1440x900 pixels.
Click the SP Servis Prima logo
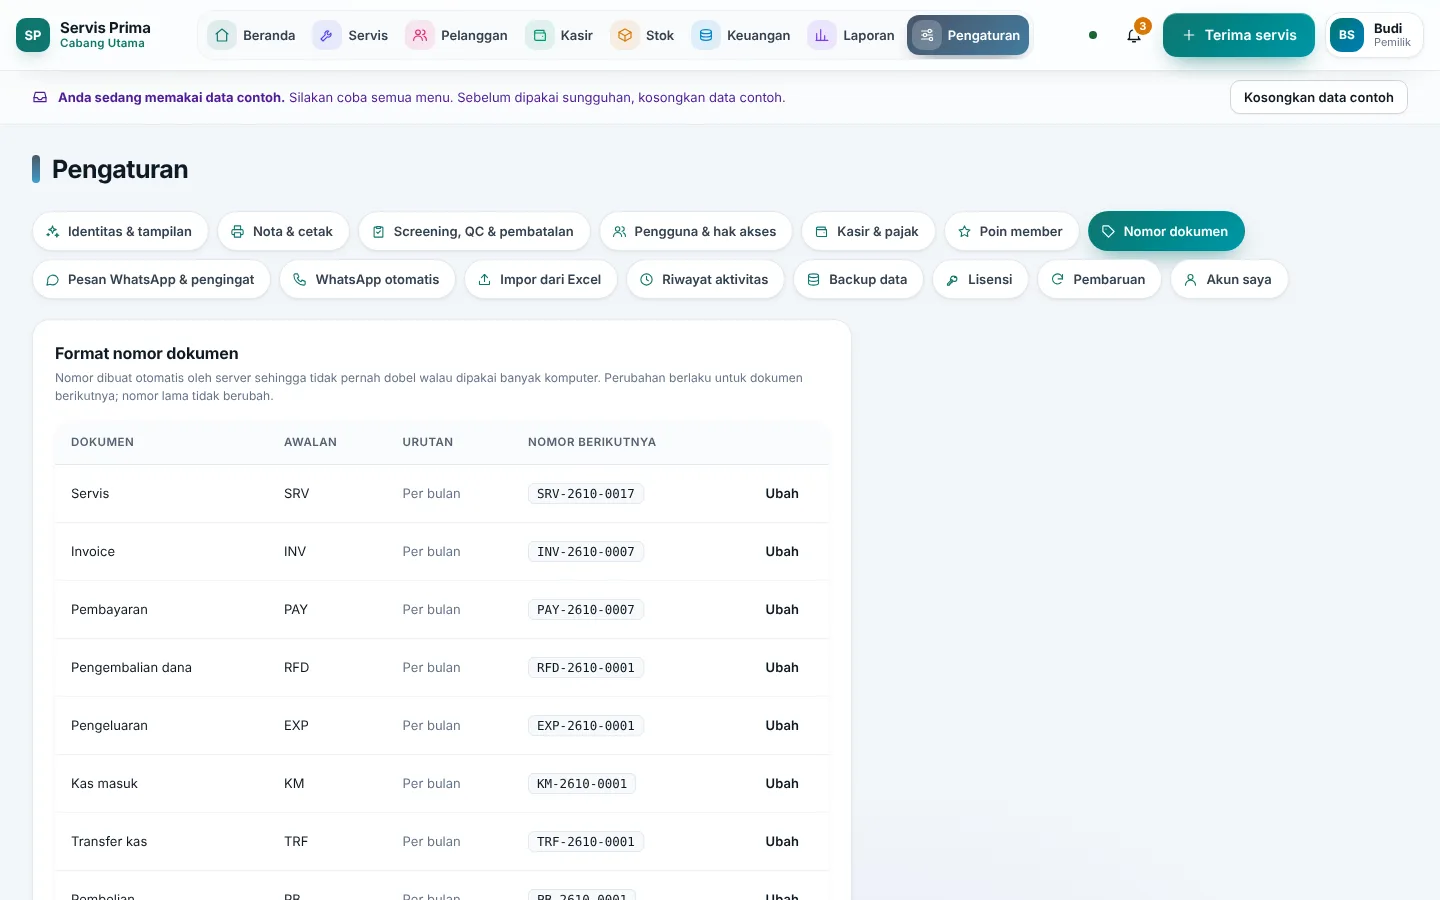33,35
